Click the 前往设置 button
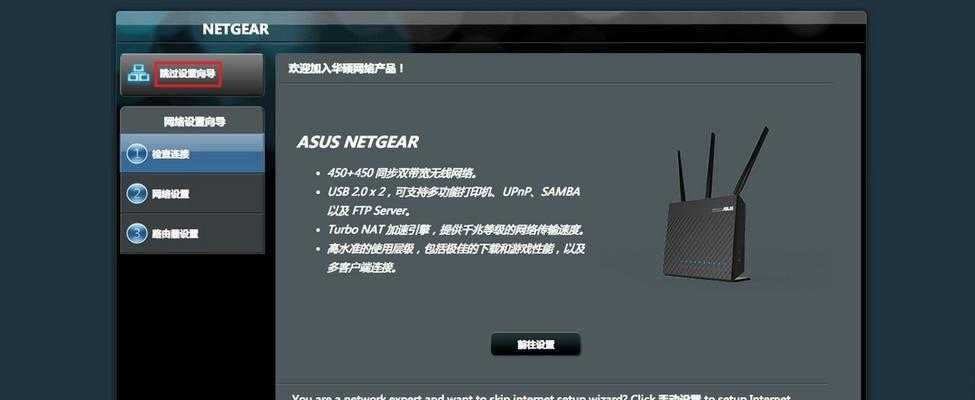This screenshot has height=400, width=975. pyautogui.click(x=535, y=344)
